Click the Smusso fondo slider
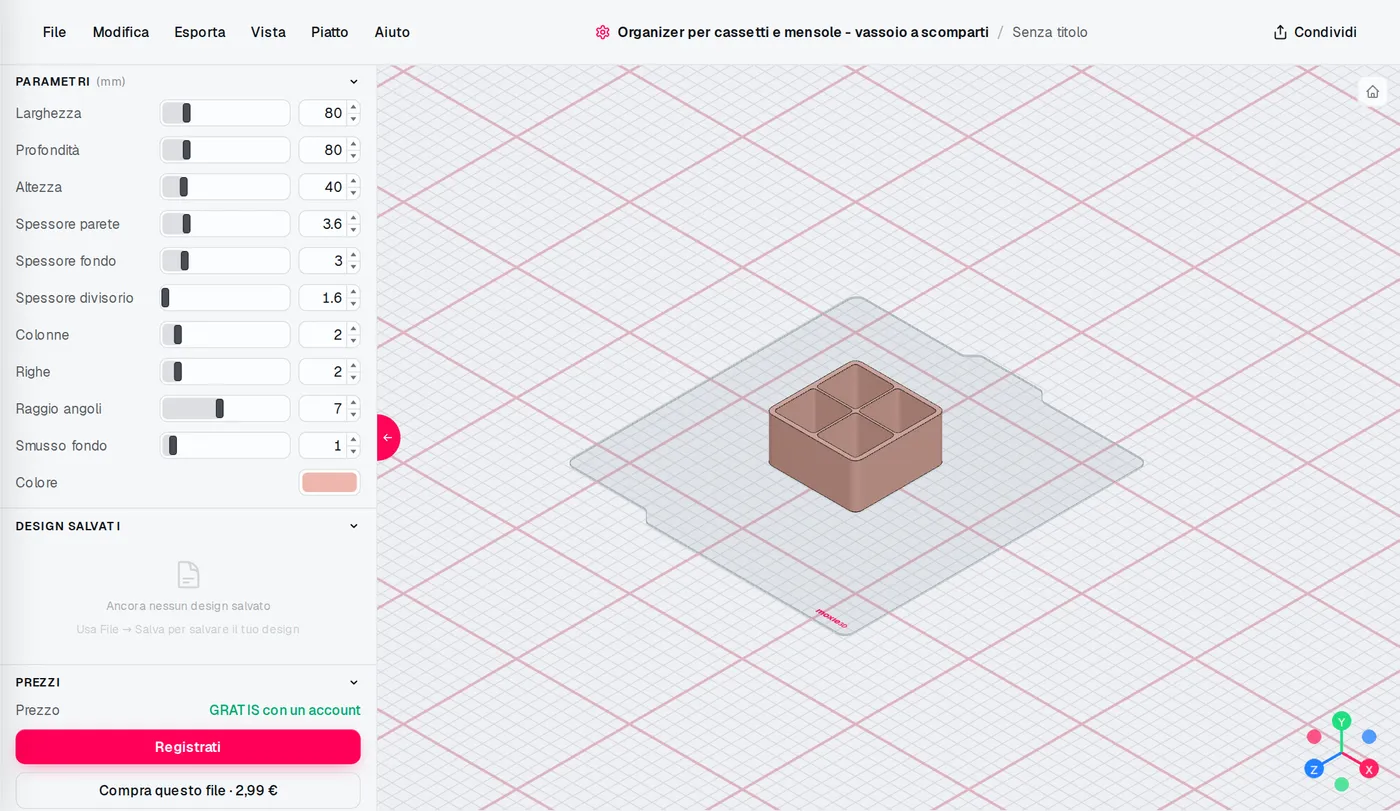Viewport: 1400px width, 811px height. (225, 446)
